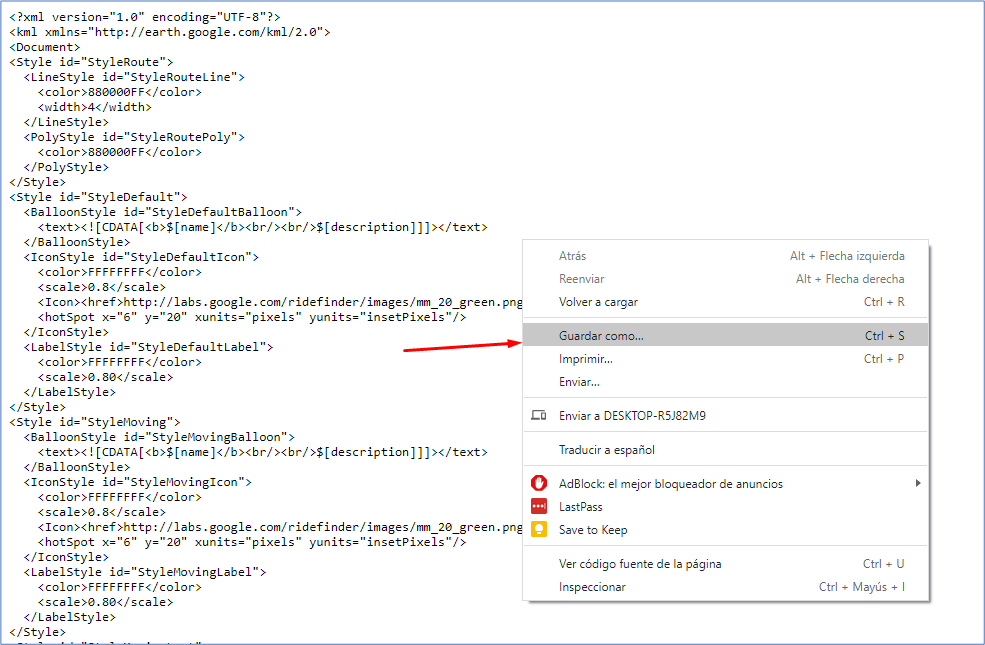The image size is (985, 645).
Task: Click the Style id="StyleRoute" opening tag
Action: pos(92,62)
